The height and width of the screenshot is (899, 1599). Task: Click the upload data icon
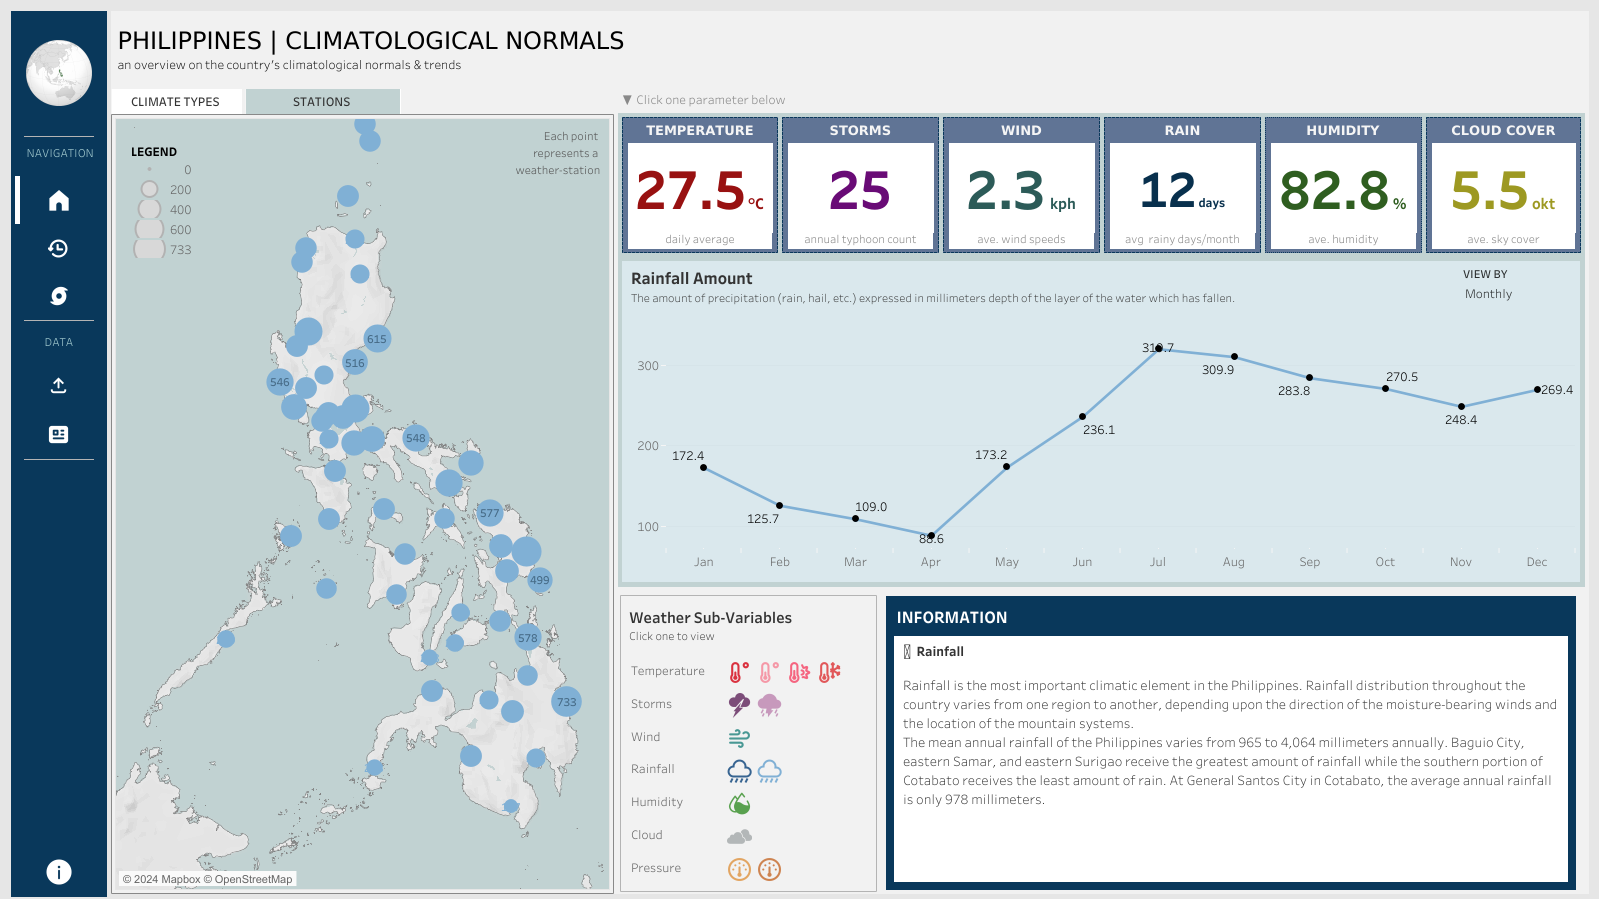pos(59,386)
